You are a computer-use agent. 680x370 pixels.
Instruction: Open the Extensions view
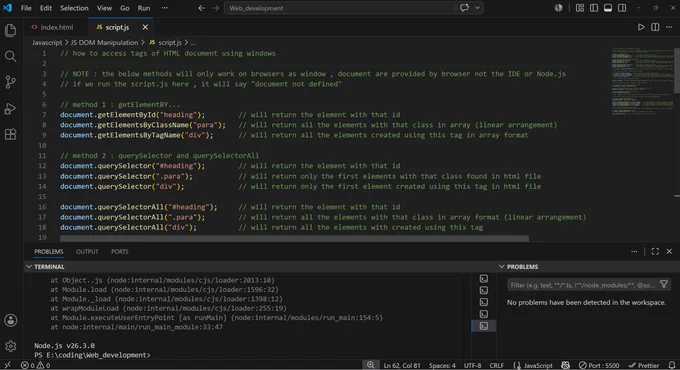[10, 134]
